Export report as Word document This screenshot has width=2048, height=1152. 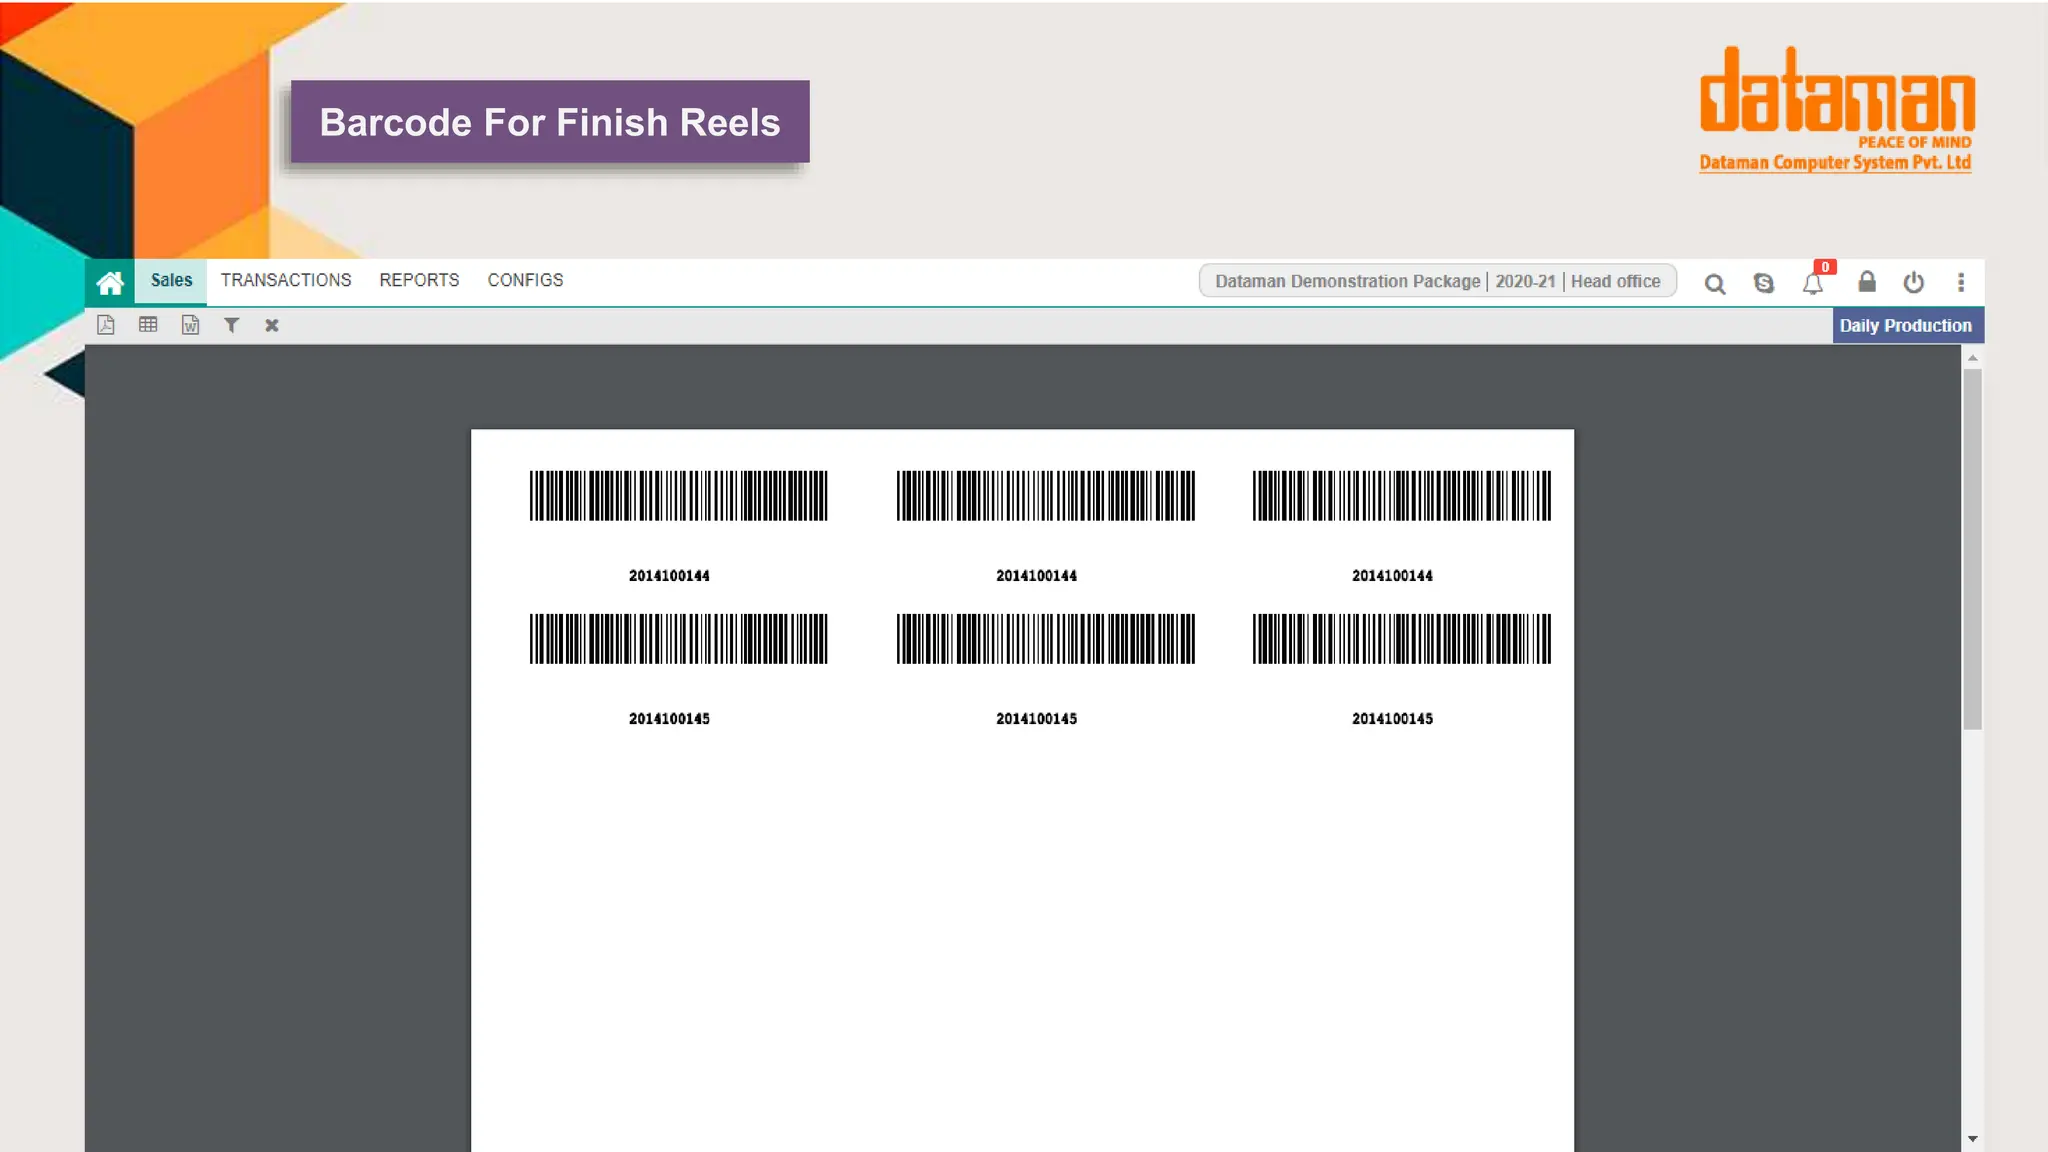tap(190, 325)
